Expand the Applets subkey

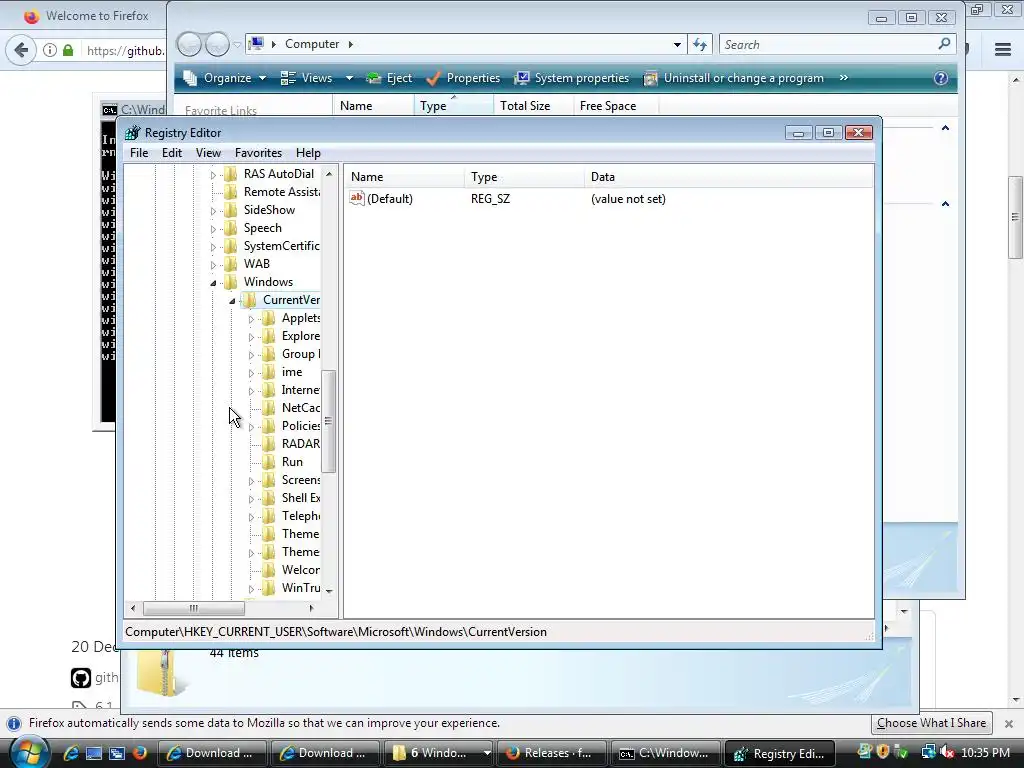point(251,319)
